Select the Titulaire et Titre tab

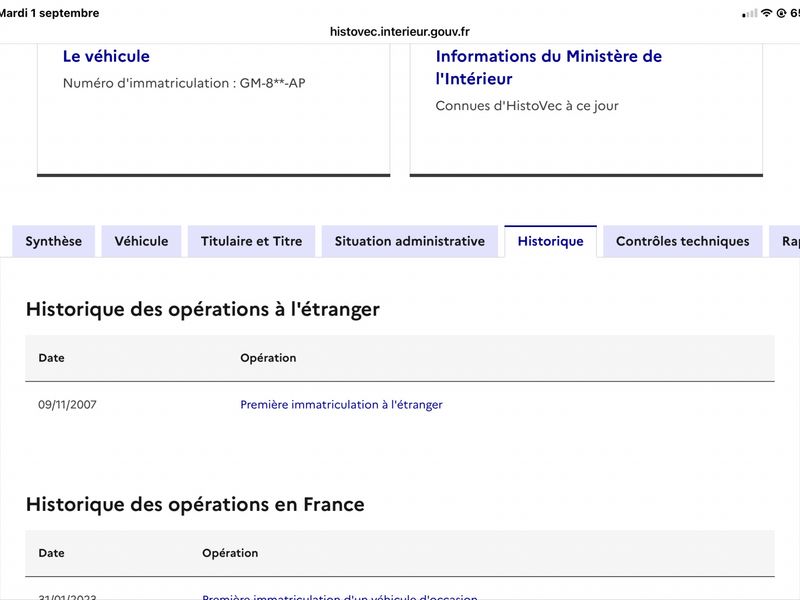[x=252, y=241]
